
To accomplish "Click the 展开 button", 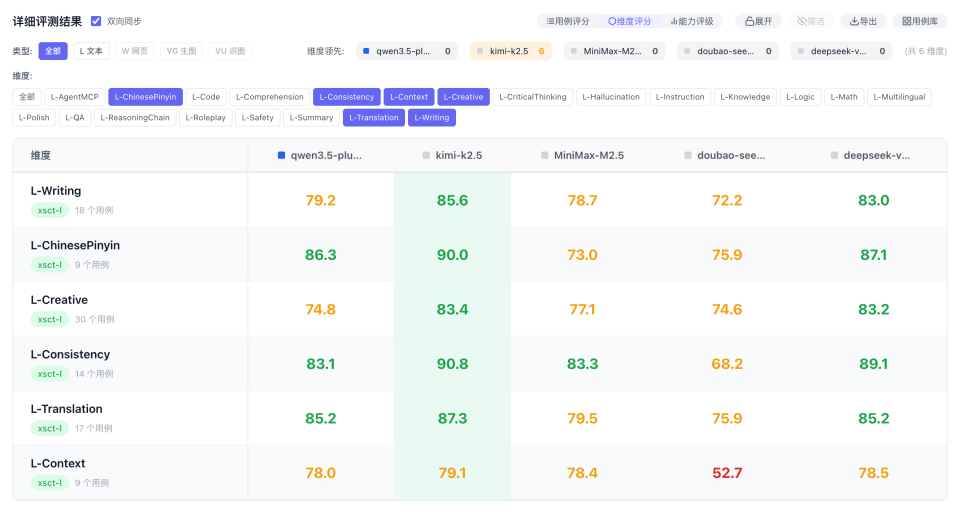I will coord(758,21).
